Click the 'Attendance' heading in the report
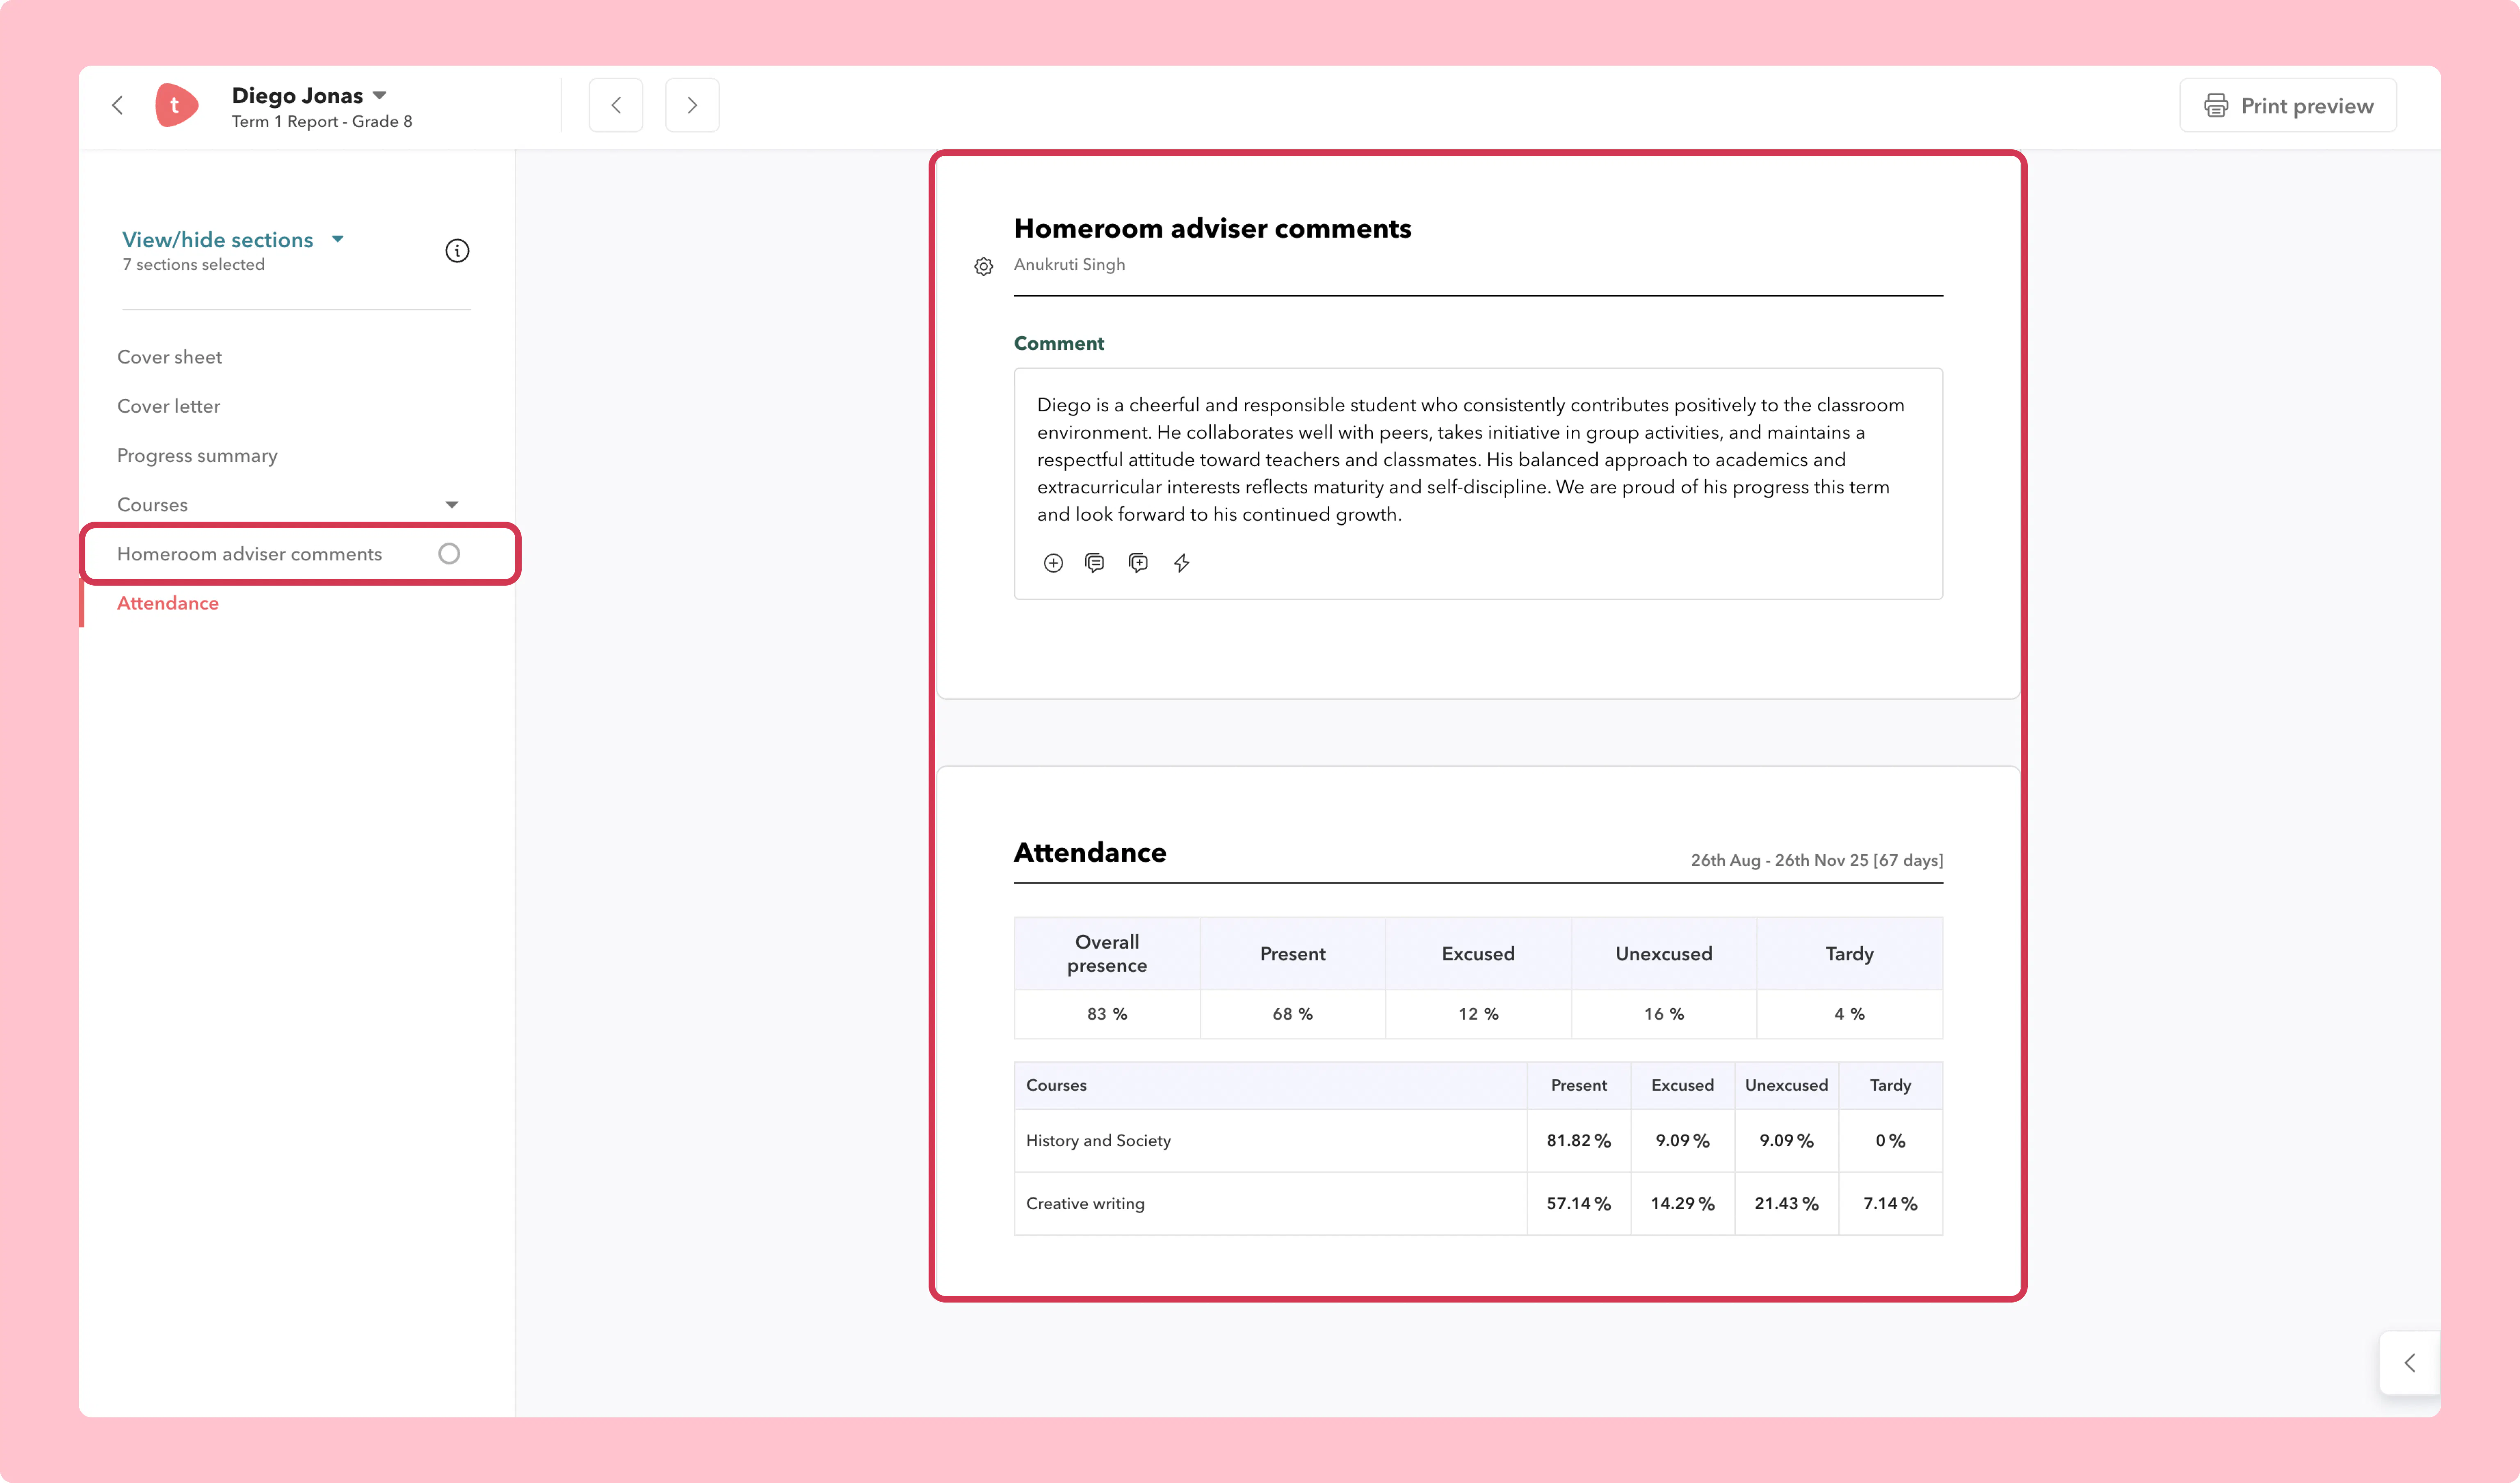2520x1483 pixels. point(1090,853)
